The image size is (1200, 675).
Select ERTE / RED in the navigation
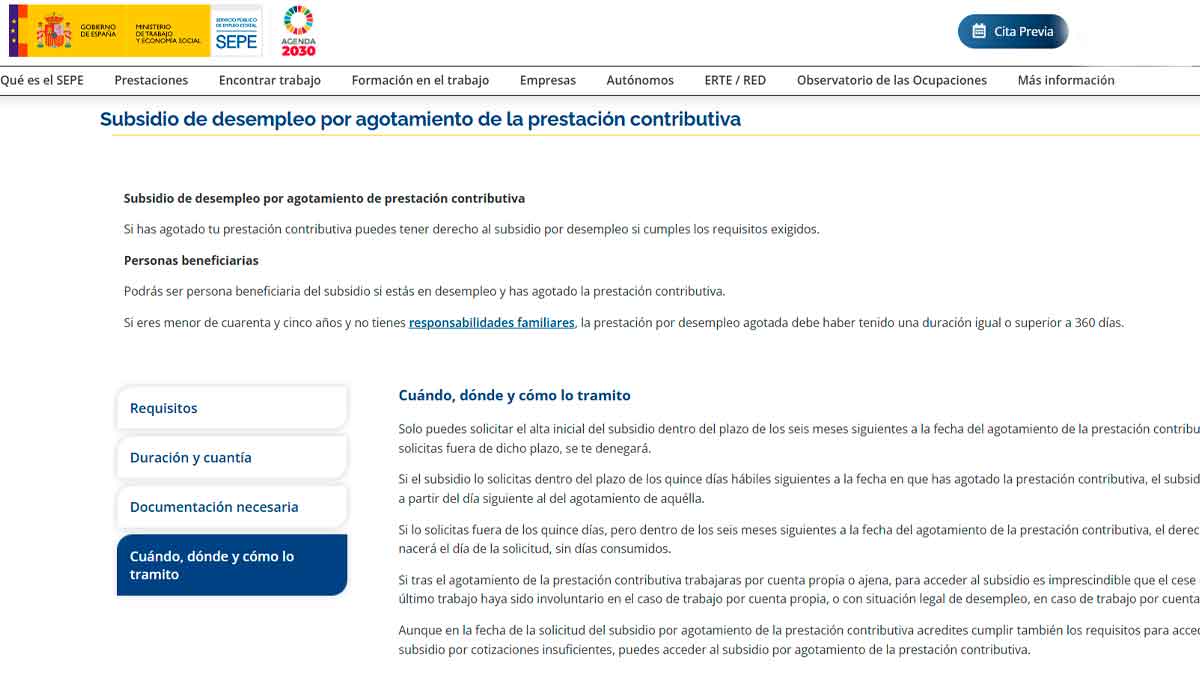coord(735,80)
